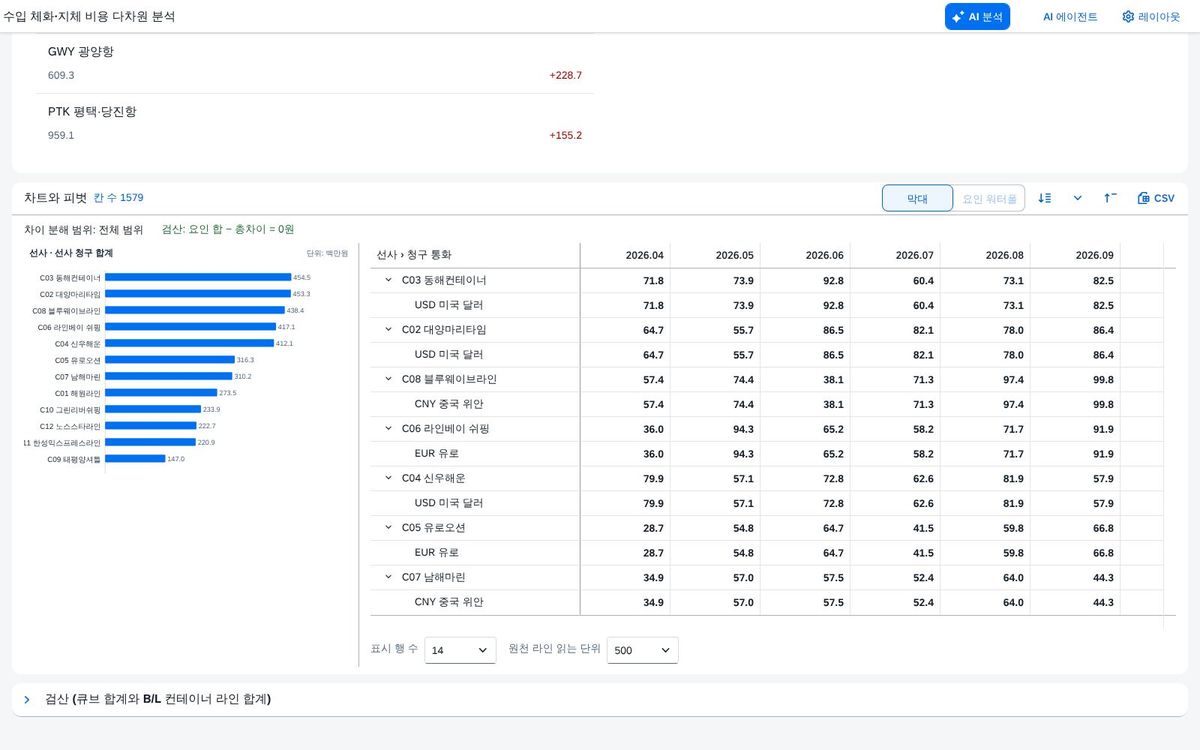The image size is (1200, 750).
Task: Switch the chart to 막대 view
Action: click(917, 198)
